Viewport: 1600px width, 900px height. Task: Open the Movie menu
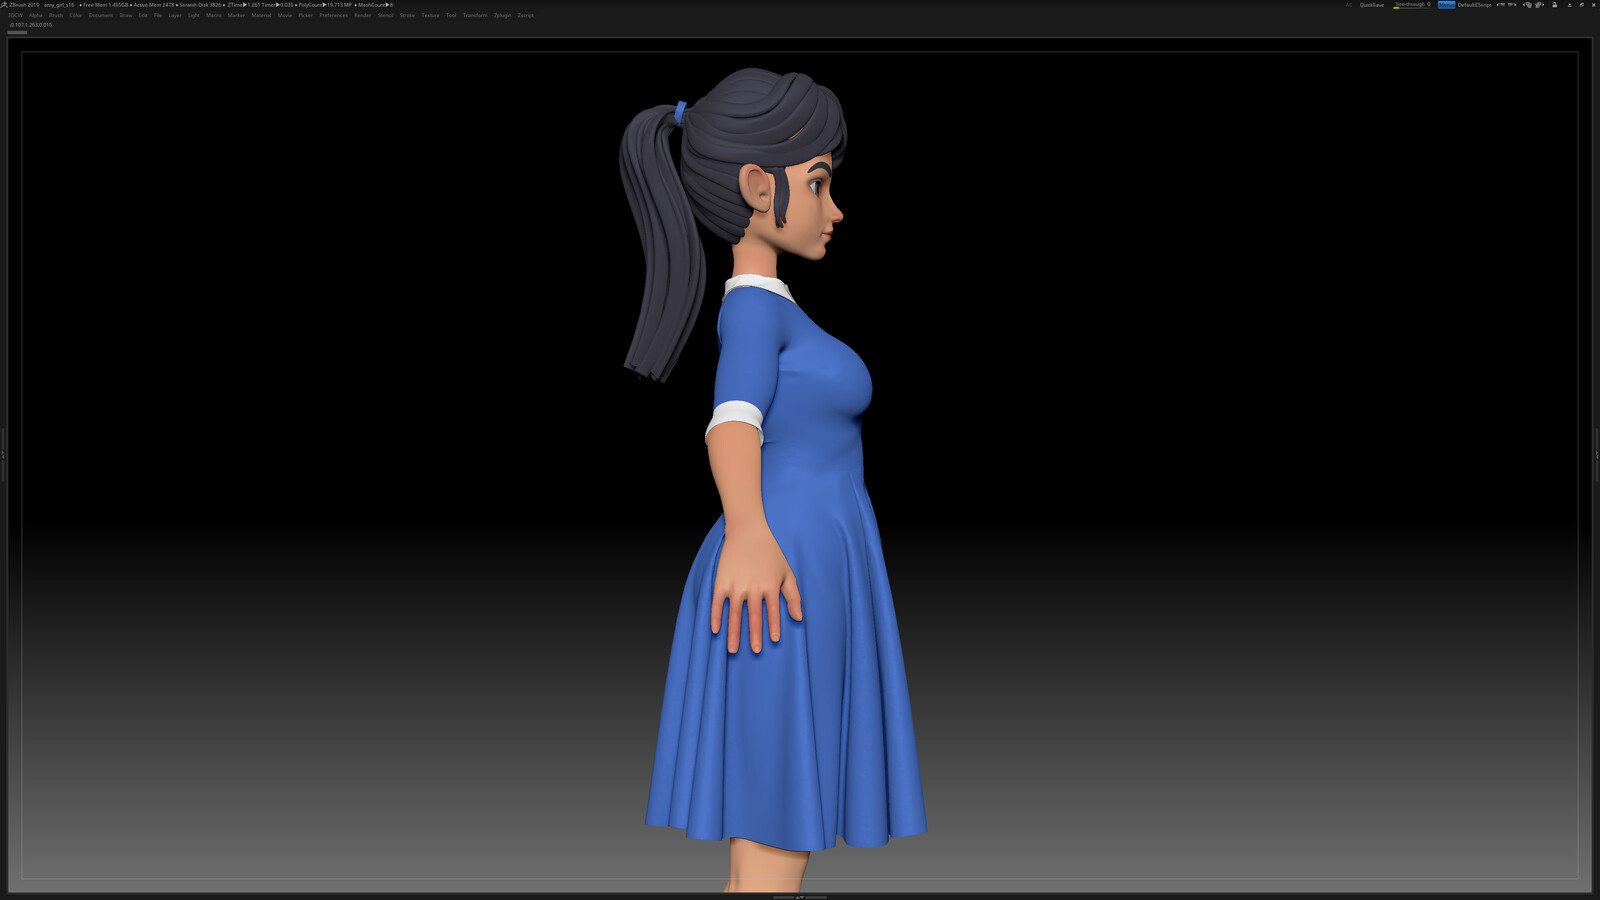coord(285,15)
